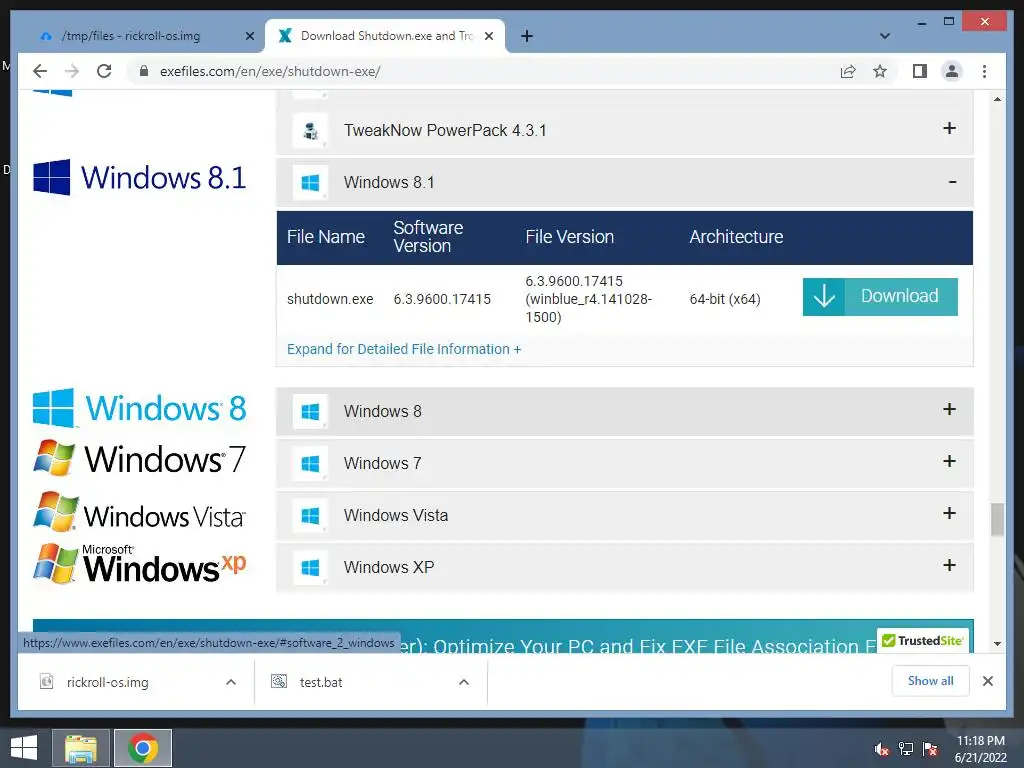Download shutdown.exe for Windows 8.1
1024x768 pixels.
[x=880, y=296]
